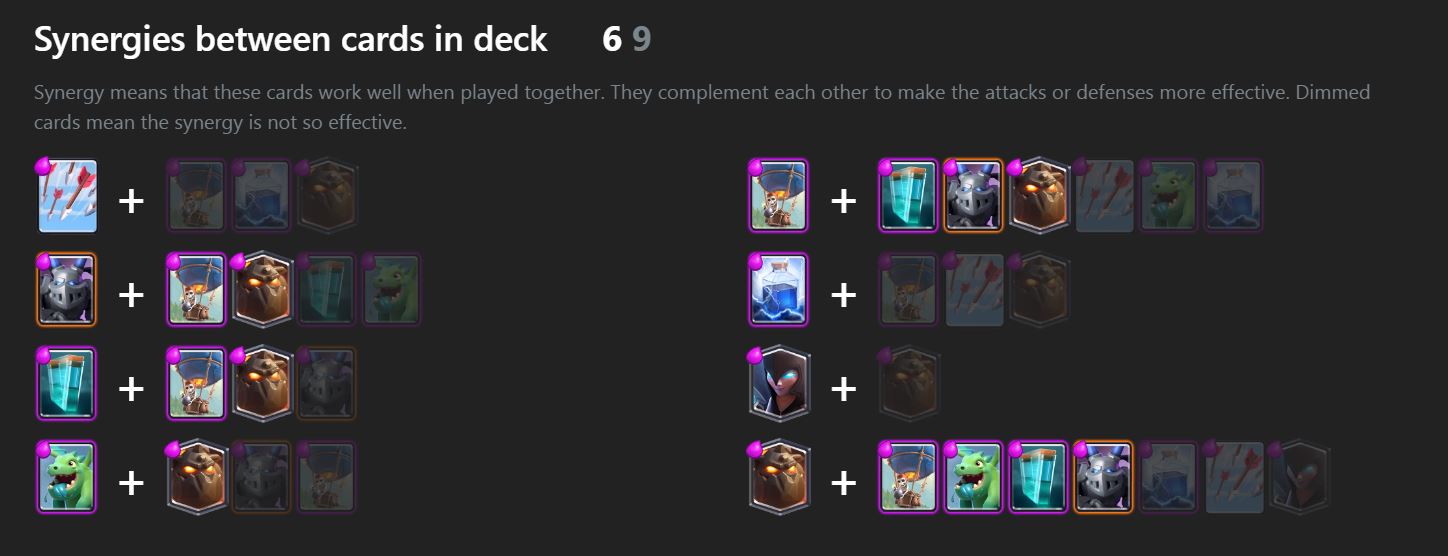Select the Night Witch card heading its synergy row
This screenshot has width=1448, height=556.
[779, 383]
